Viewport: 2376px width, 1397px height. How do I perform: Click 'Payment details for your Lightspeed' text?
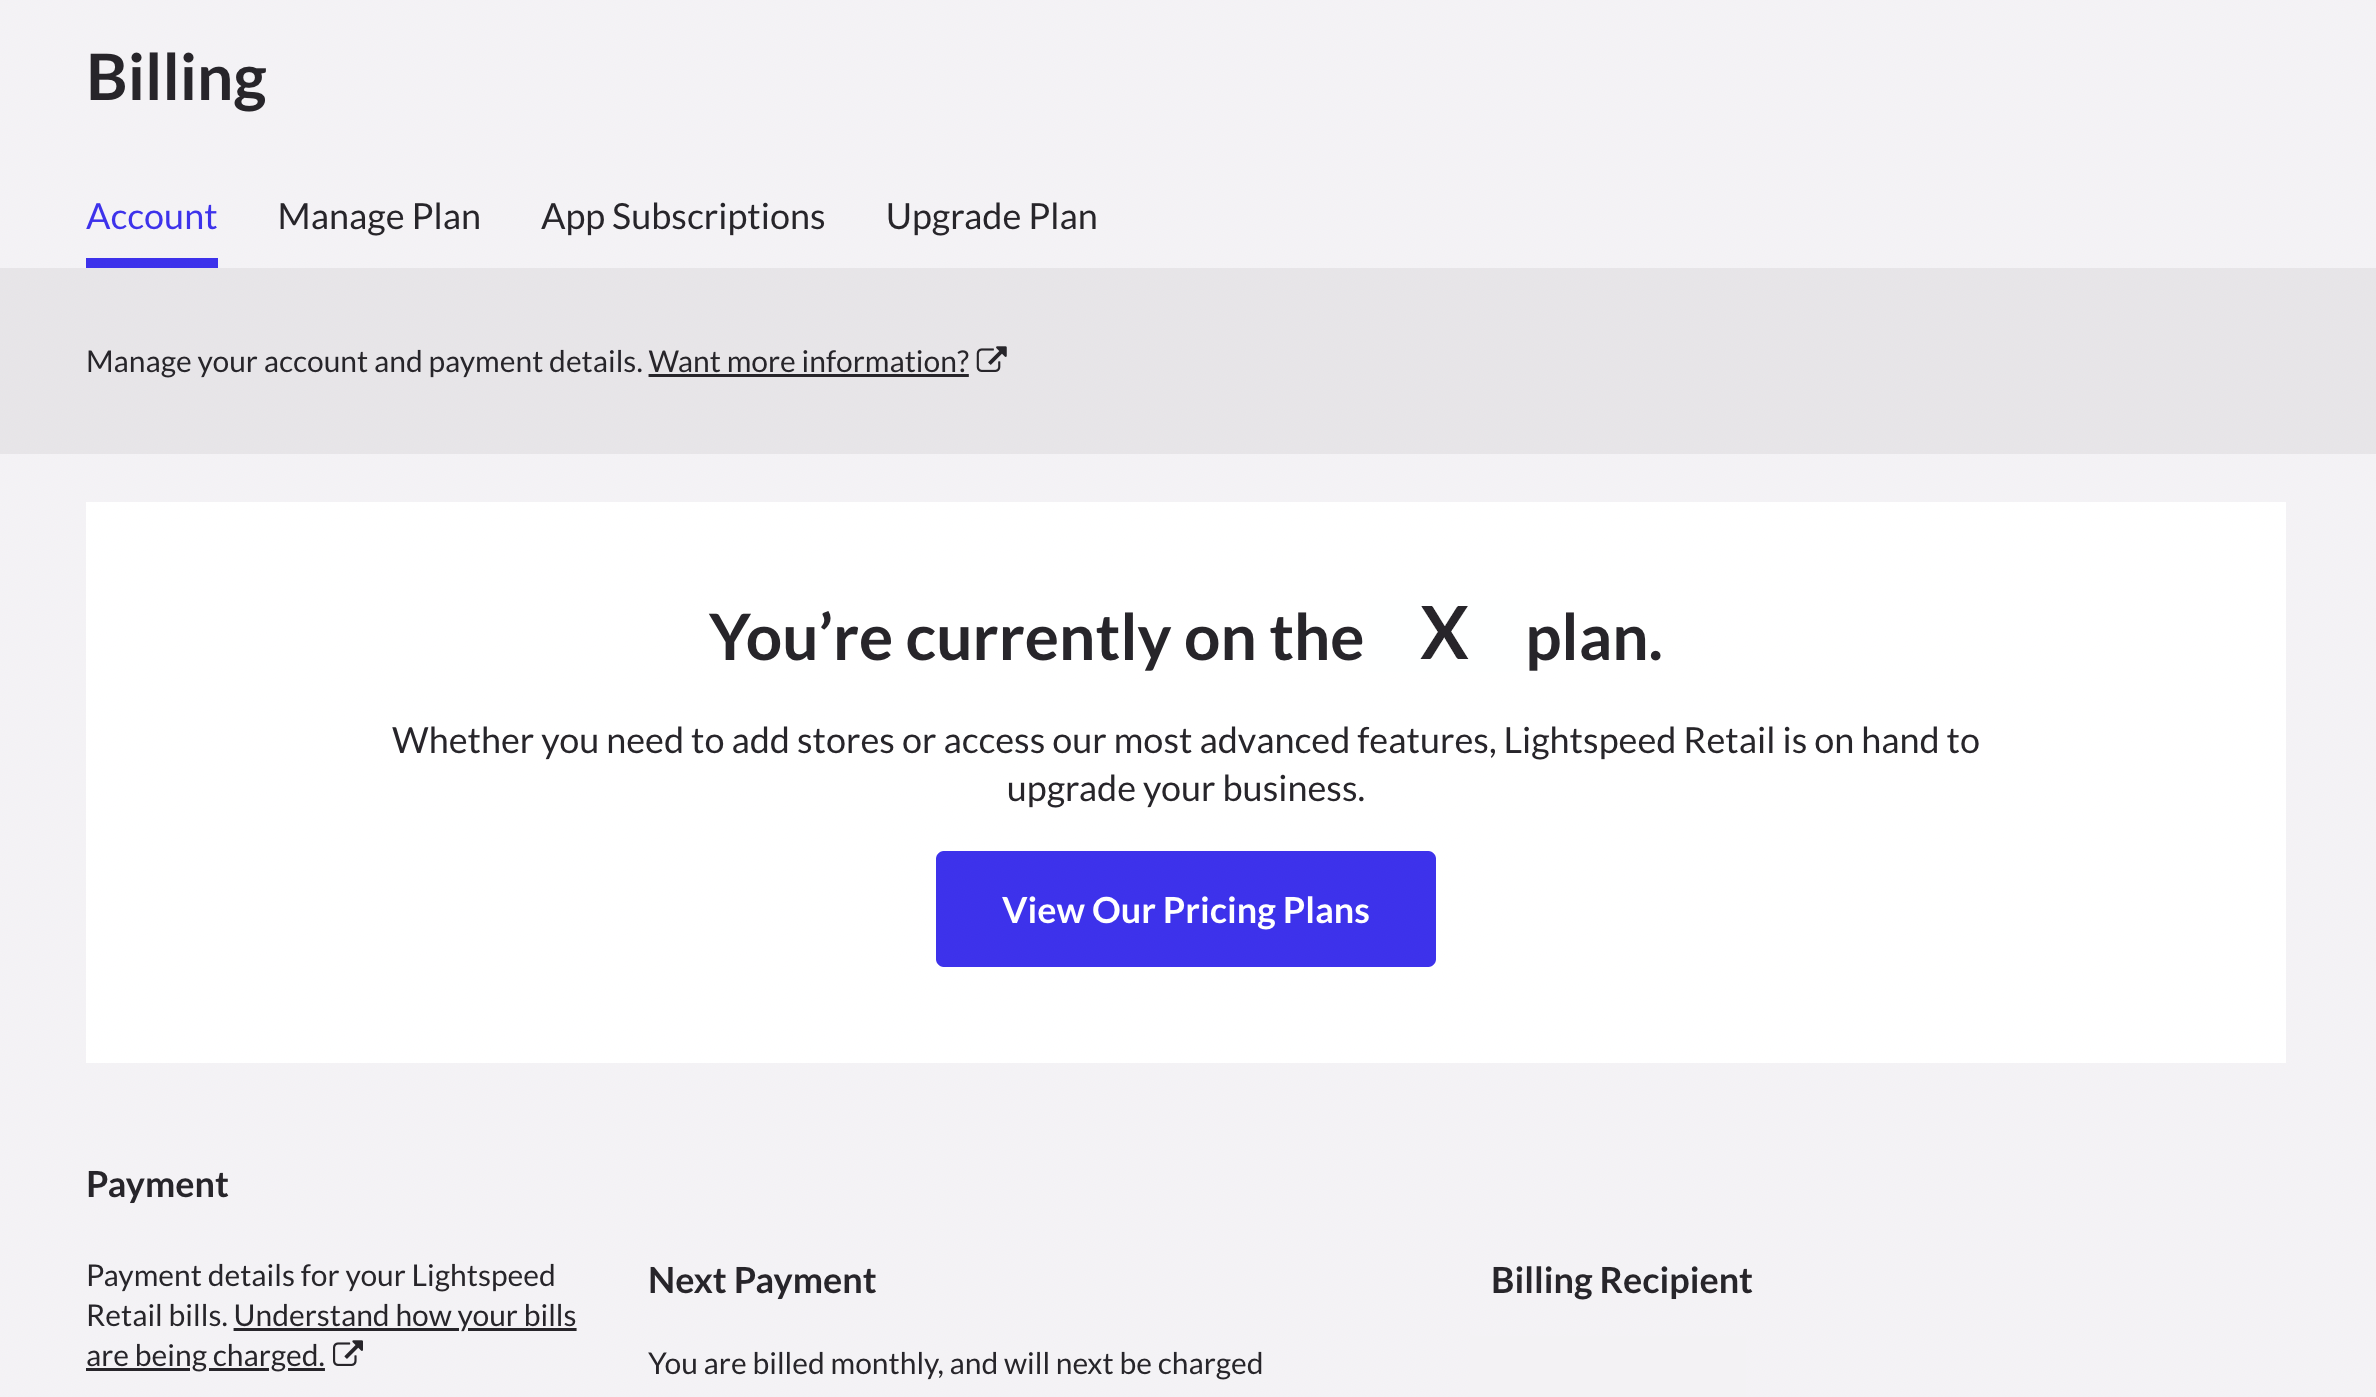point(320,1275)
